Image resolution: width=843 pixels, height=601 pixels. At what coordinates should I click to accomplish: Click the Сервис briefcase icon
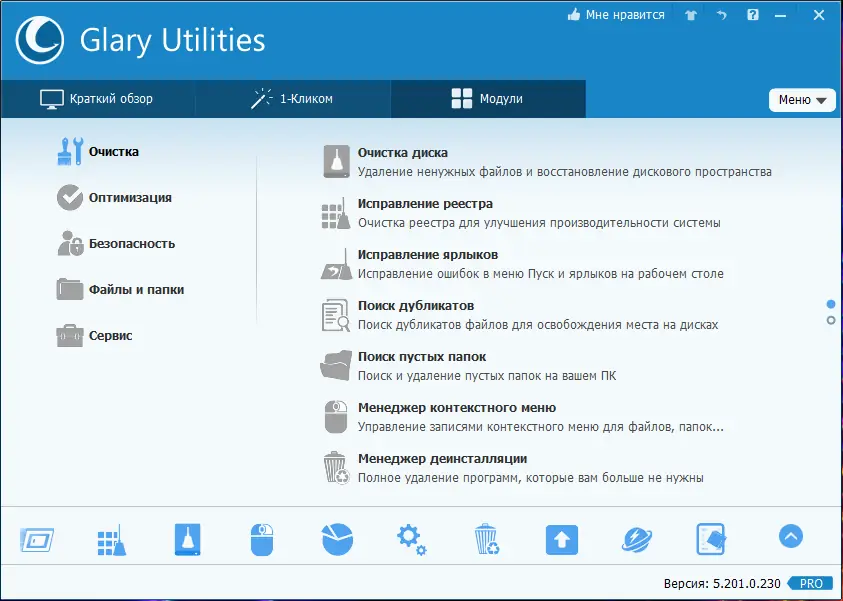pyautogui.click(x=70, y=336)
